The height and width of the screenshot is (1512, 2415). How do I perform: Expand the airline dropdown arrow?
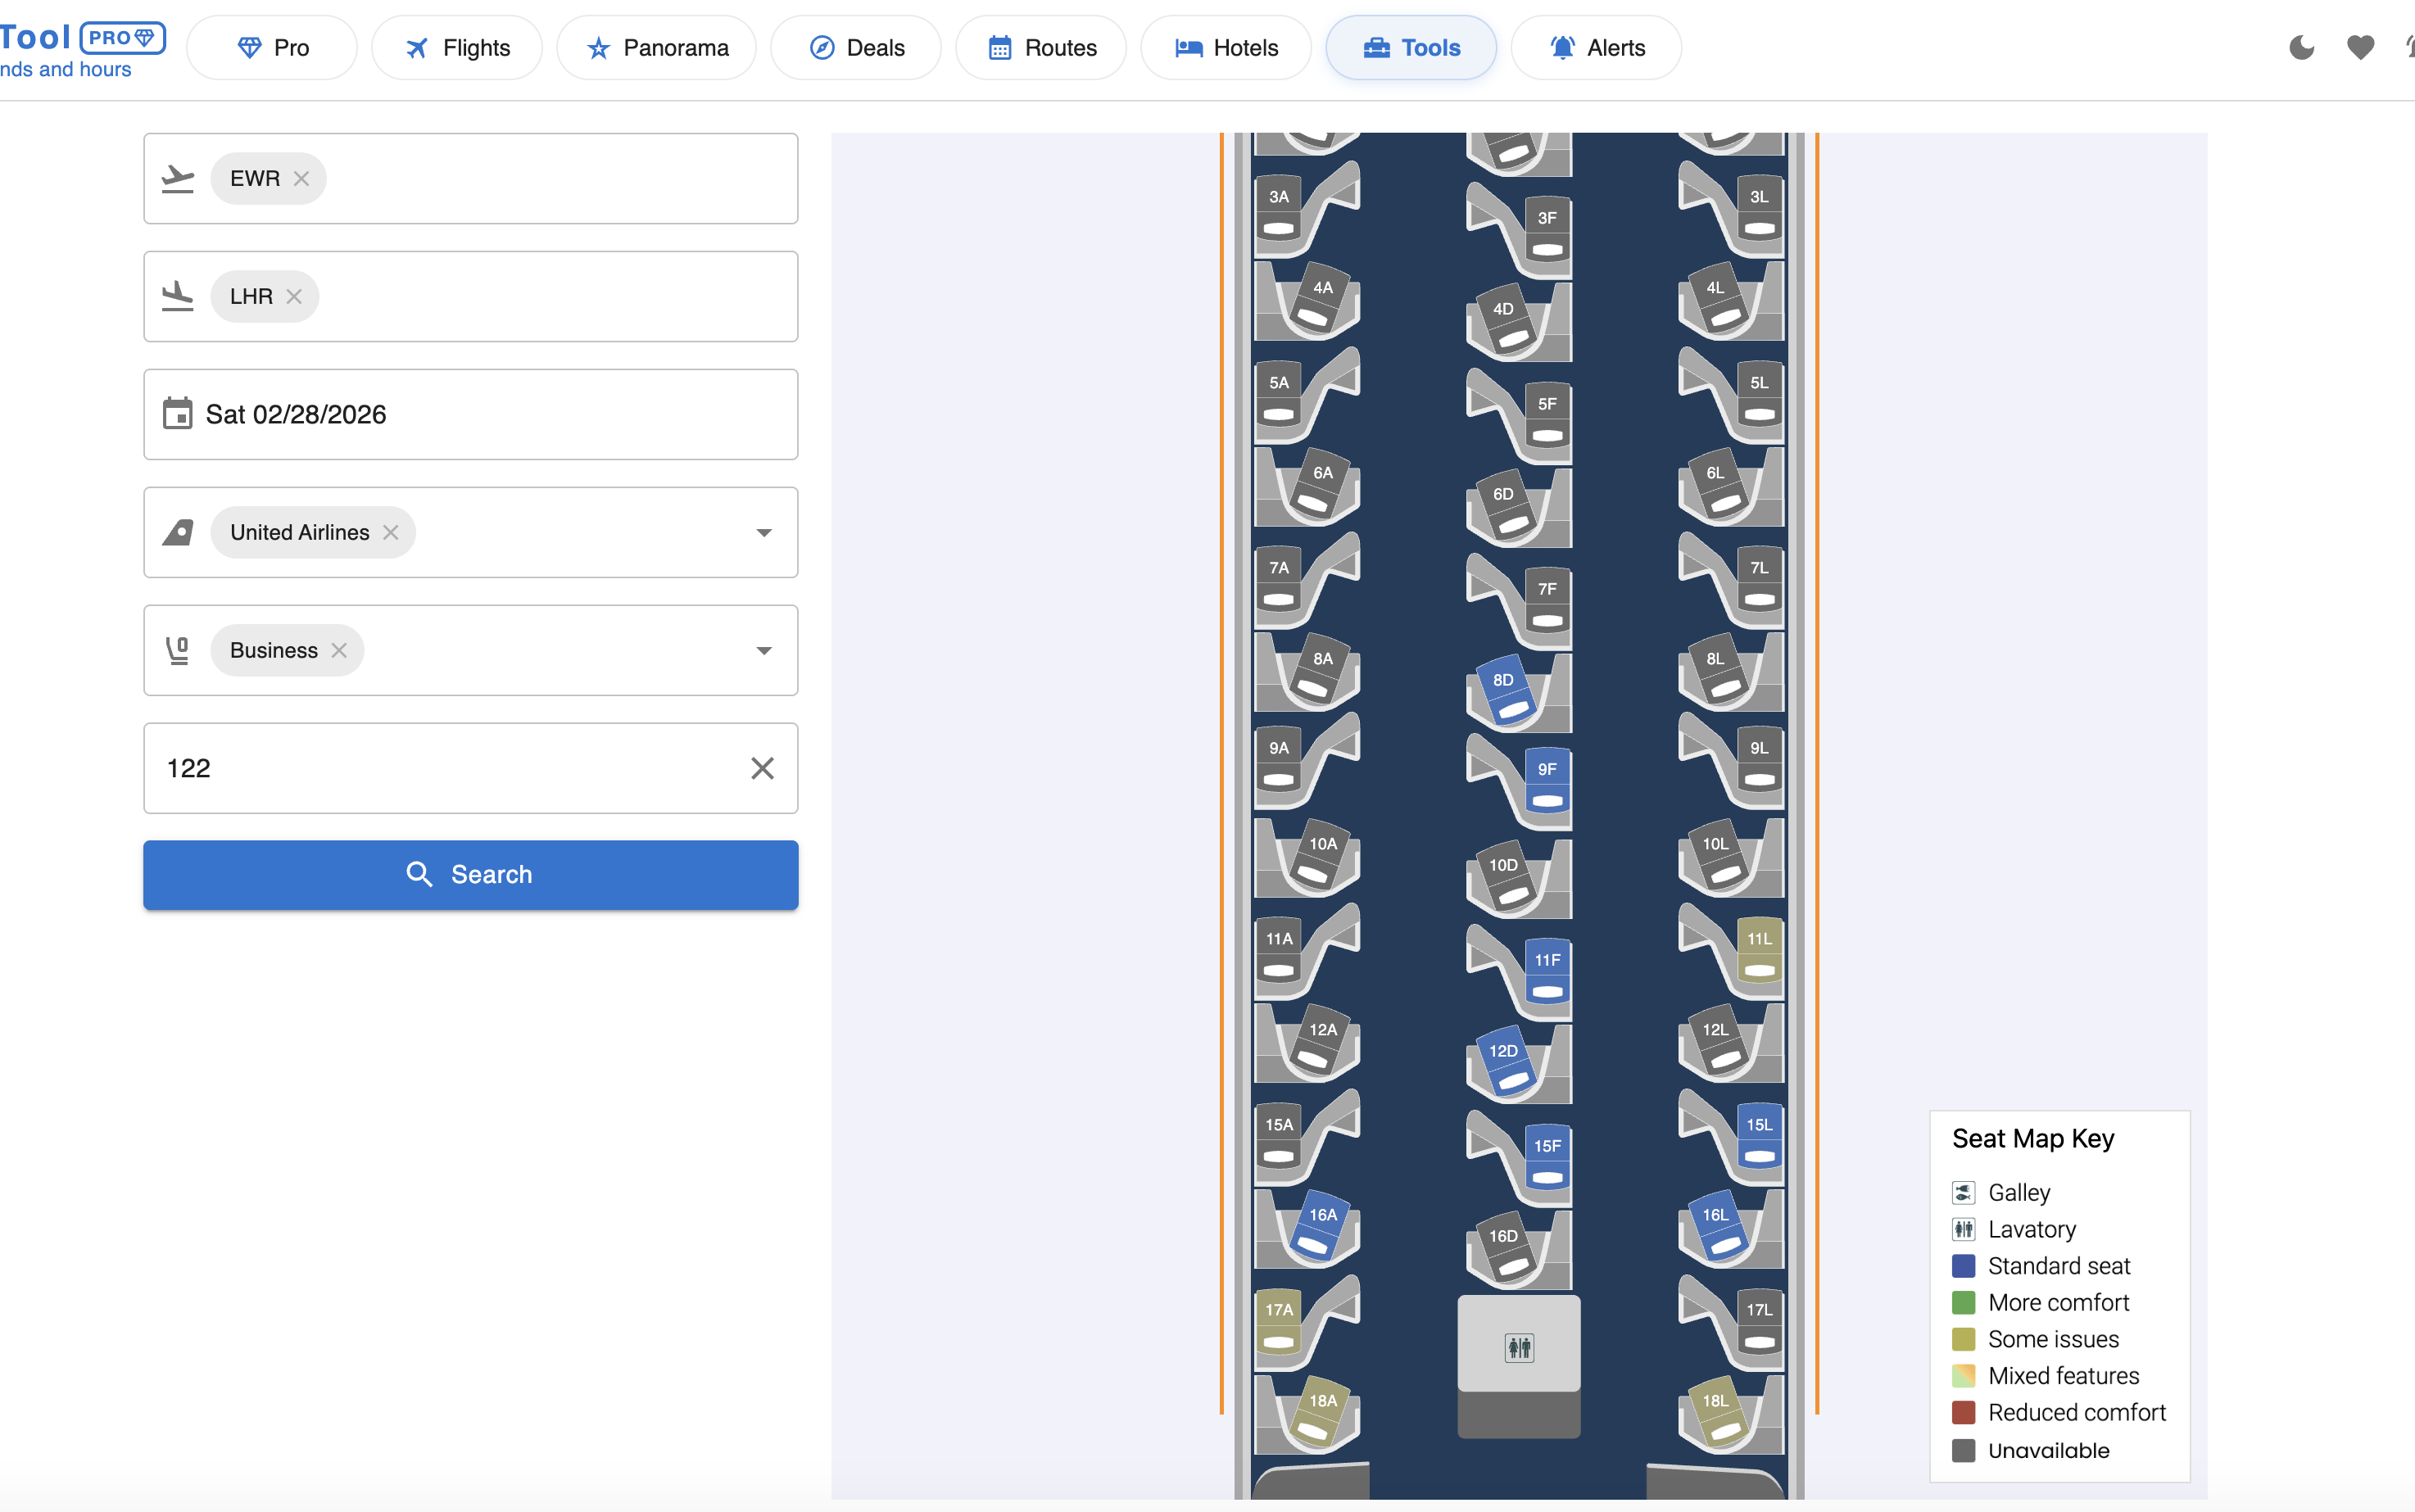pyautogui.click(x=764, y=532)
